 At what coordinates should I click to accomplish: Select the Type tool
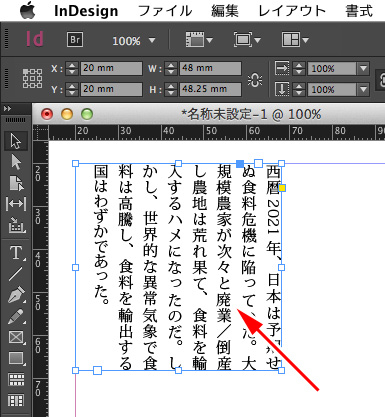click(x=16, y=253)
